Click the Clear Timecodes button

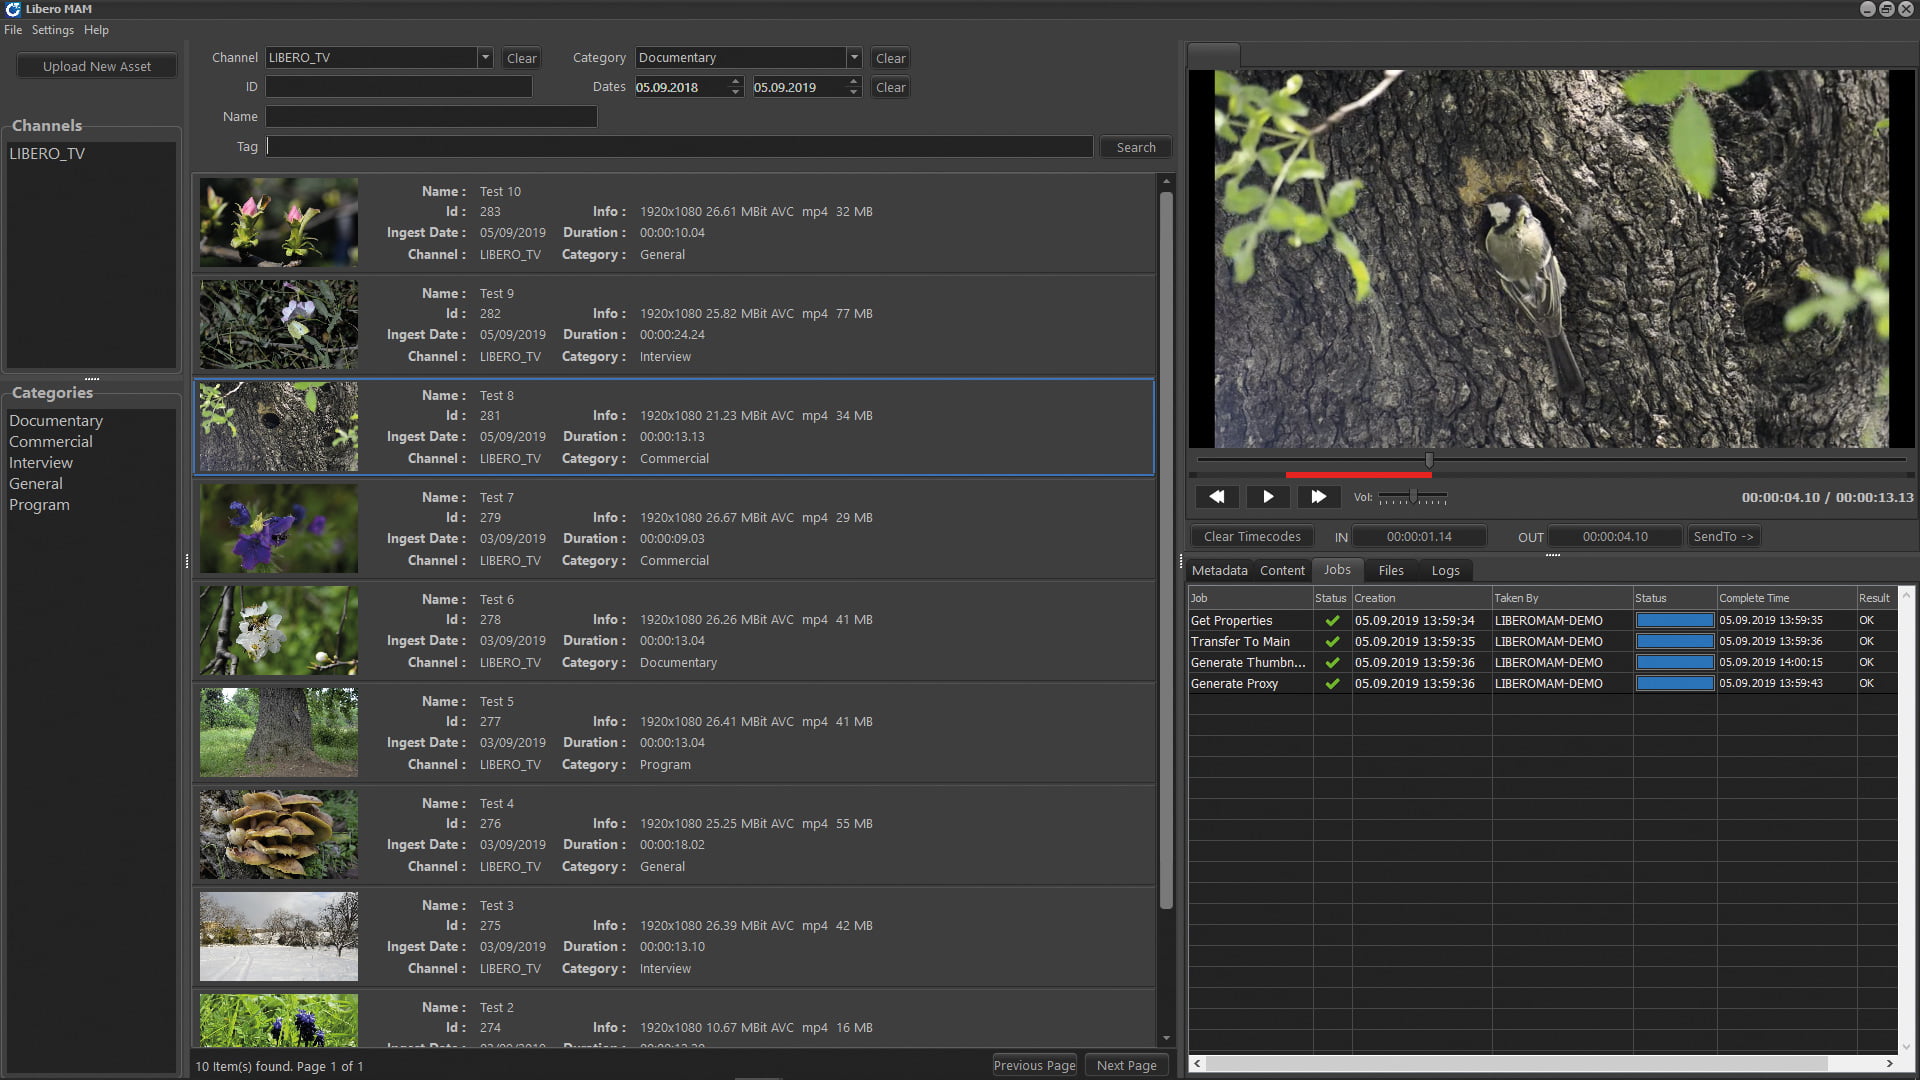[1252, 537]
